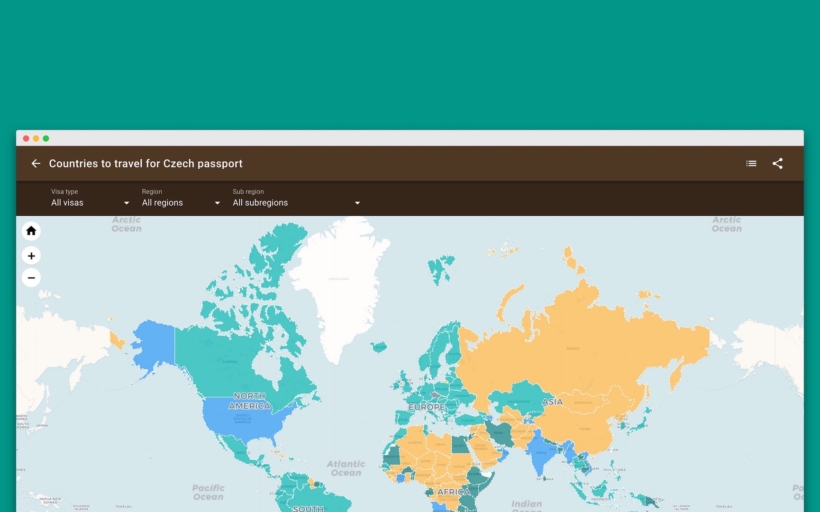The height and width of the screenshot is (512, 820).
Task: Click the back arrow in header
Action: (x=36, y=164)
